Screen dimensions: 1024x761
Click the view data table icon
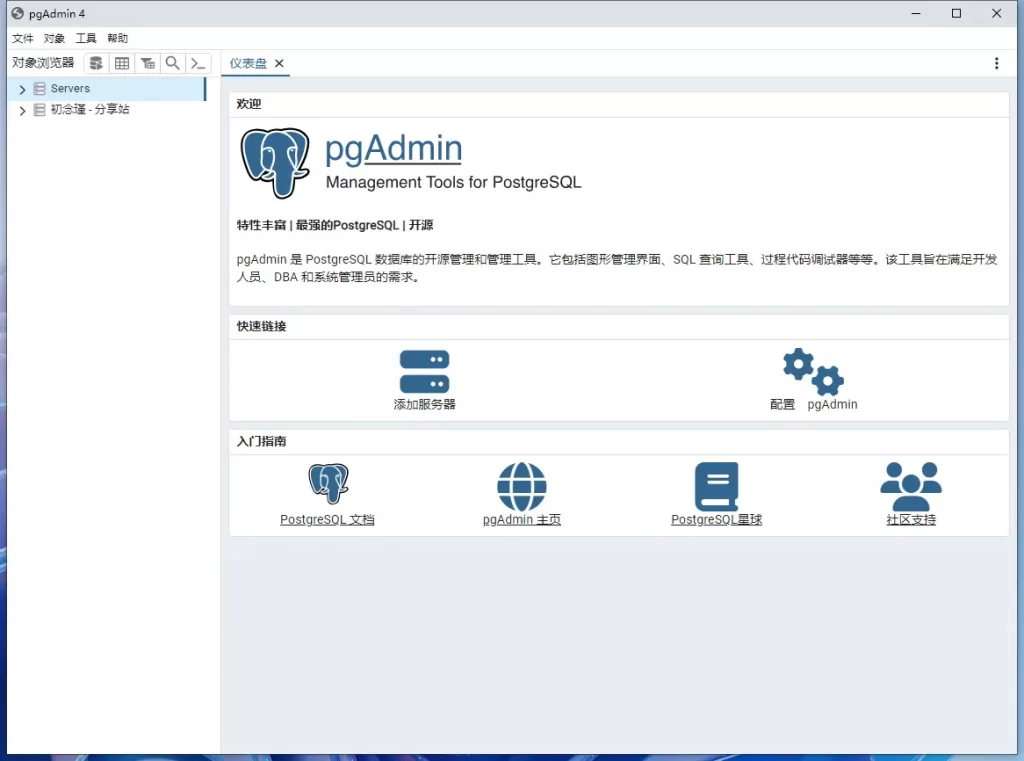[122, 63]
